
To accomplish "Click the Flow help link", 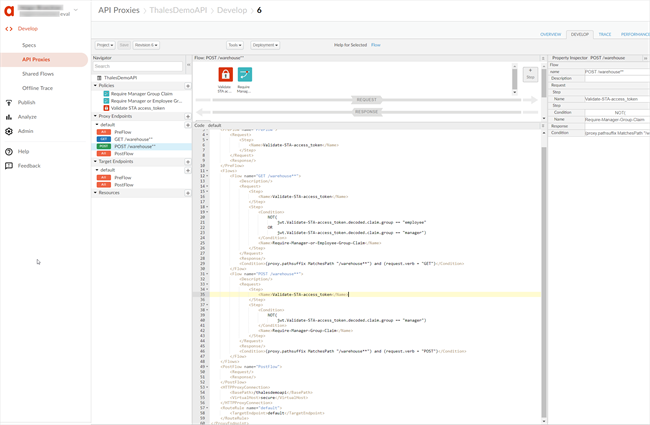I will coord(376,45).
